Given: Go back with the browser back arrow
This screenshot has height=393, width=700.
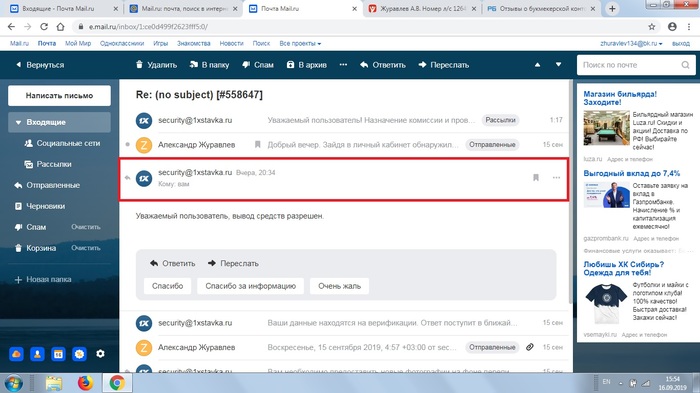Looking at the screenshot, I should tap(11, 27).
